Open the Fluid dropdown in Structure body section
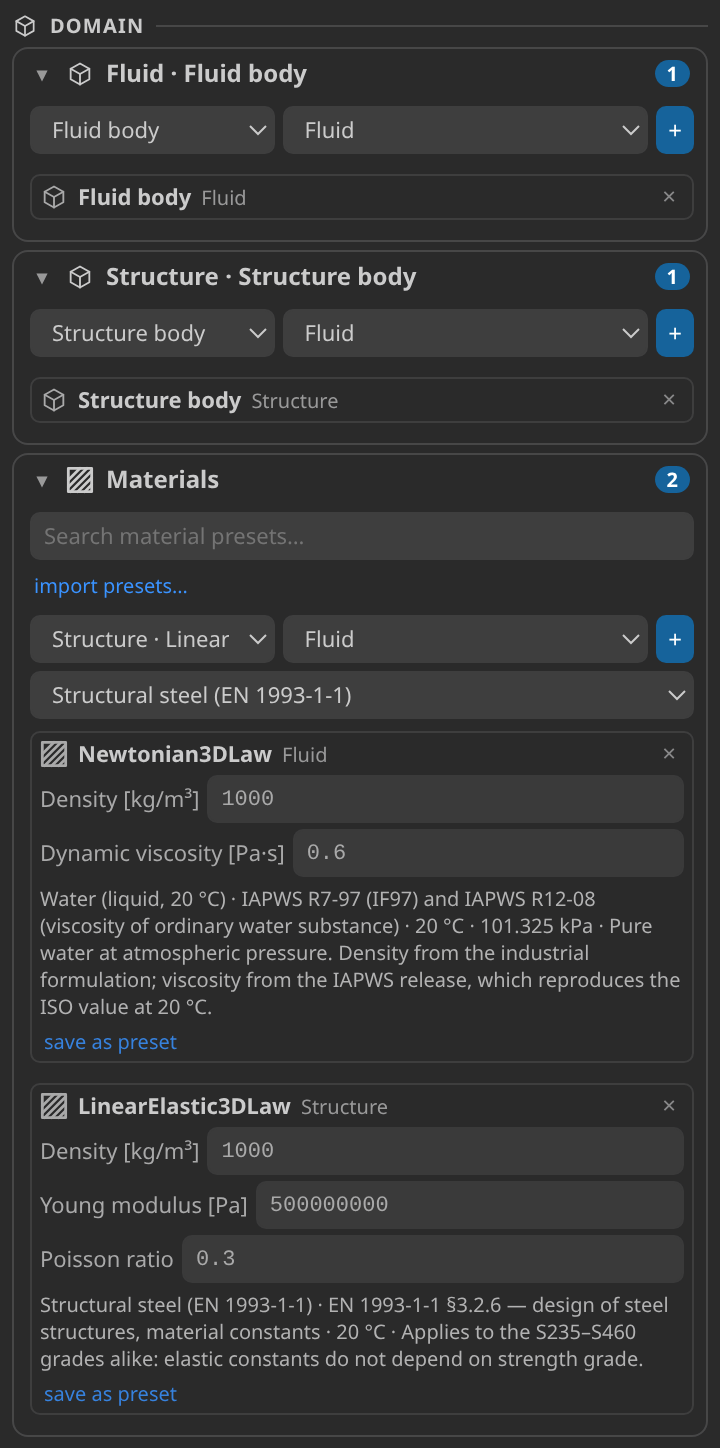Viewport: 720px width, 1448px height. point(465,334)
